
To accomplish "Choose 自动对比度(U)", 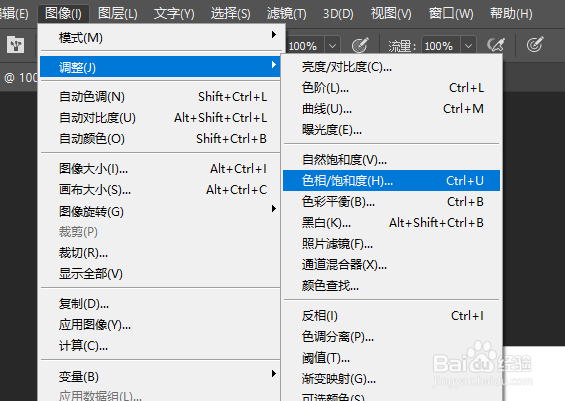I will 160,117.
